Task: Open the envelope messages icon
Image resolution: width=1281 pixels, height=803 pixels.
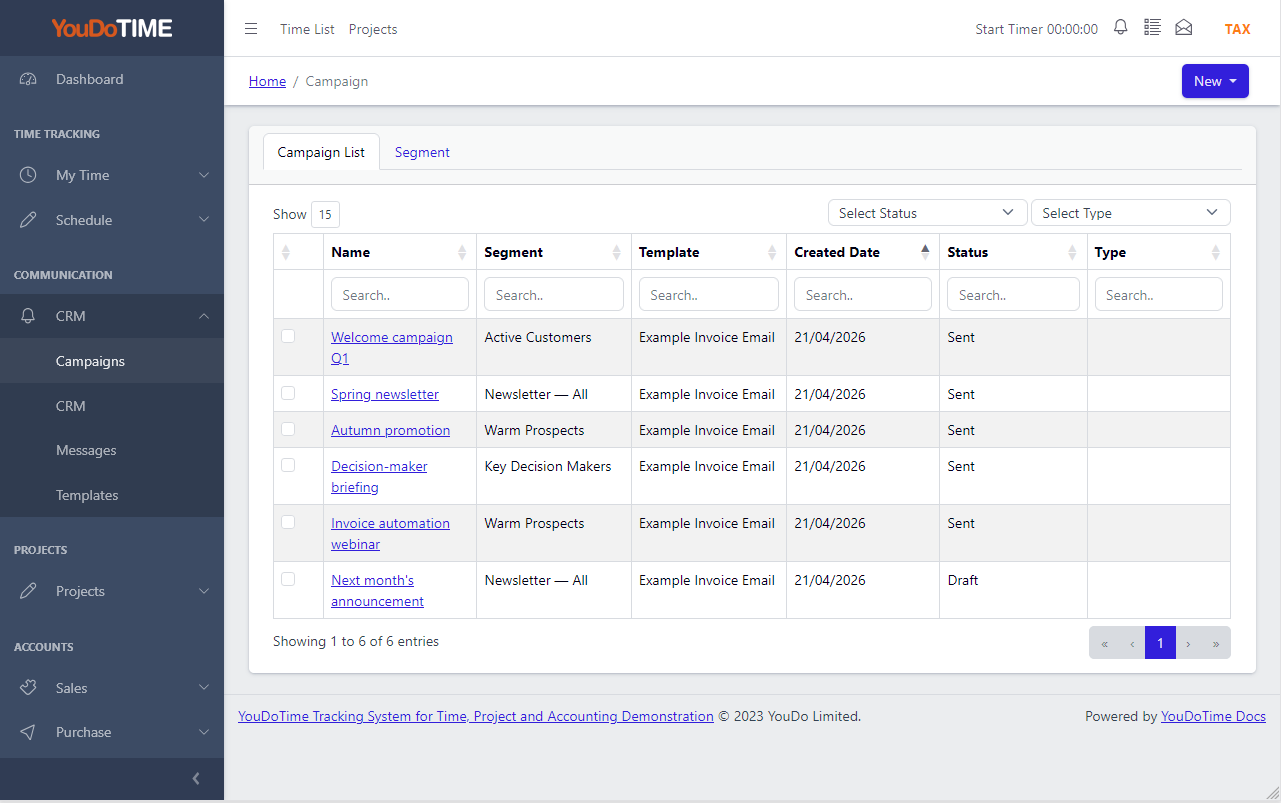Action: point(1184,28)
